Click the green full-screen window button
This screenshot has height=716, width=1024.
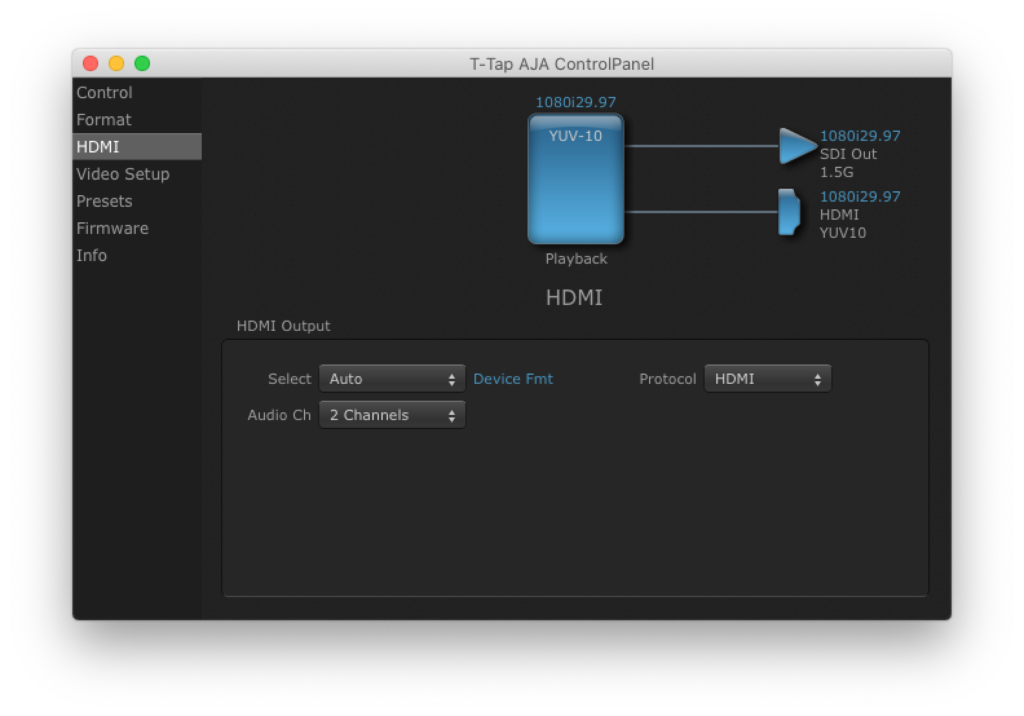pyautogui.click(x=142, y=63)
